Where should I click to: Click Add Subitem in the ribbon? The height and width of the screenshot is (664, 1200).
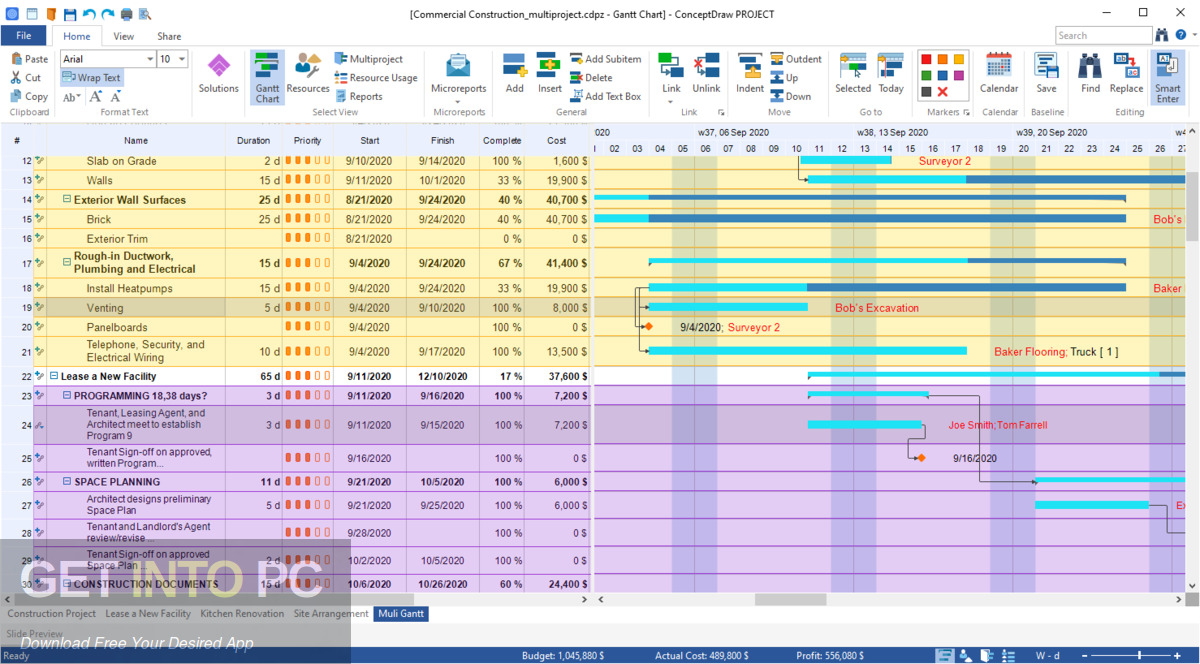pyautogui.click(x=606, y=59)
